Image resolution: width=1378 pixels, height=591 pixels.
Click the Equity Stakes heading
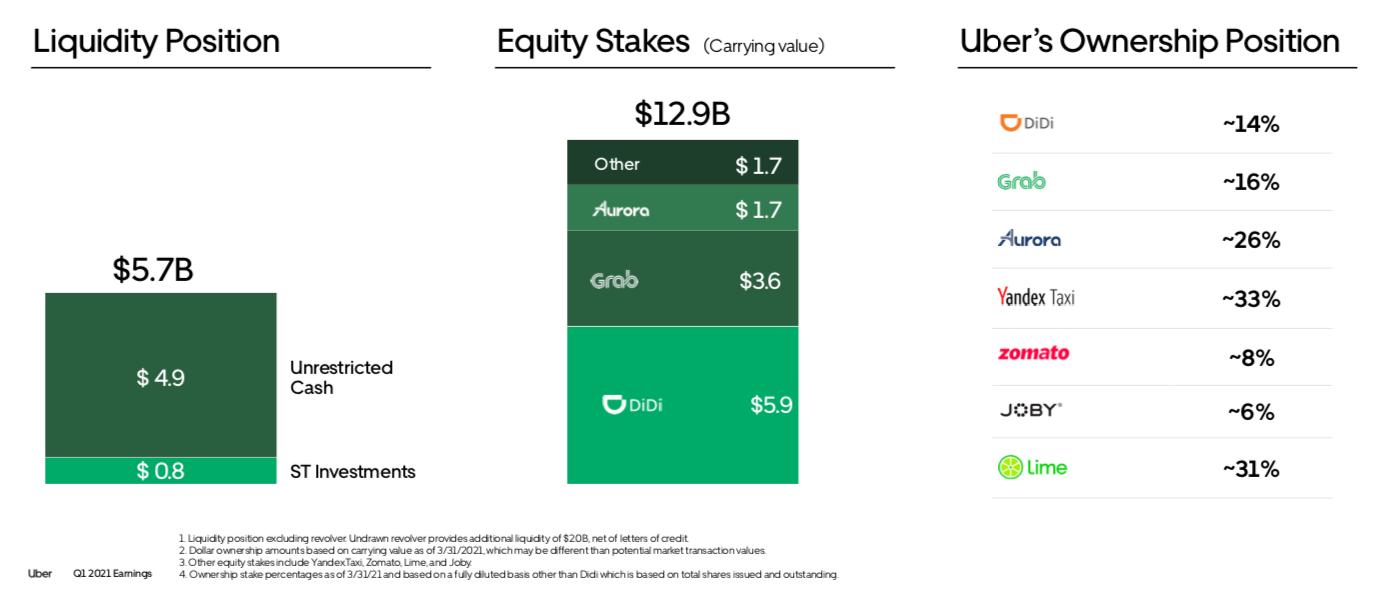tap(593, 41)
